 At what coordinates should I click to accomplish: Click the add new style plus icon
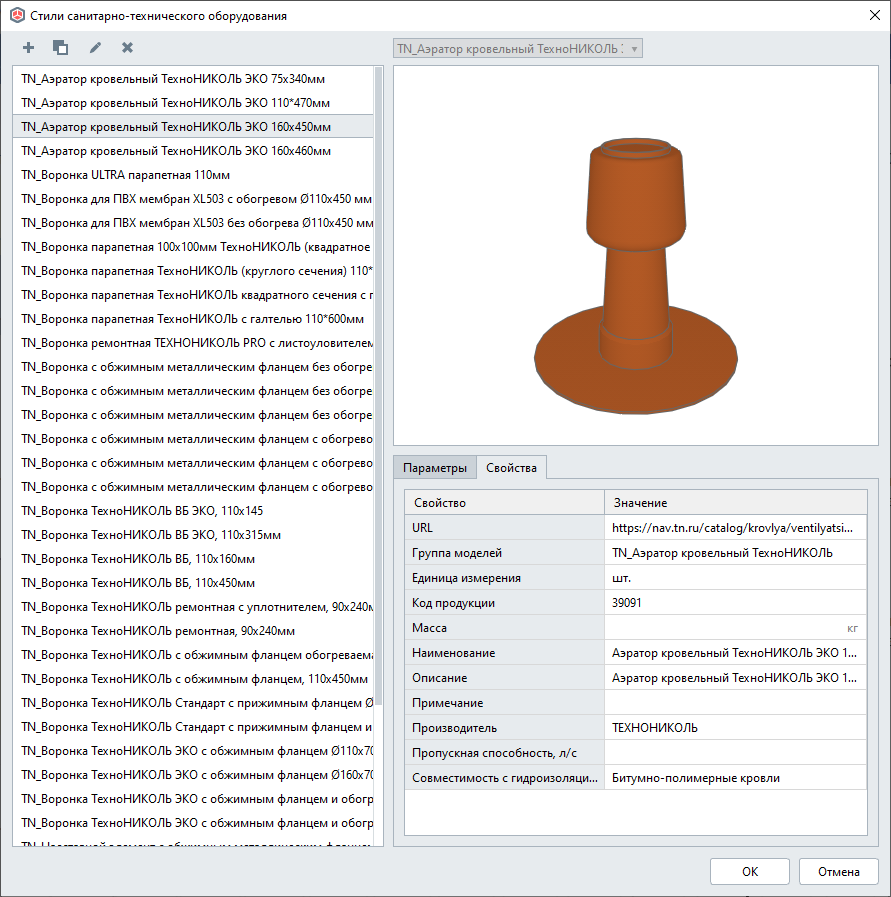pos(28,47)
